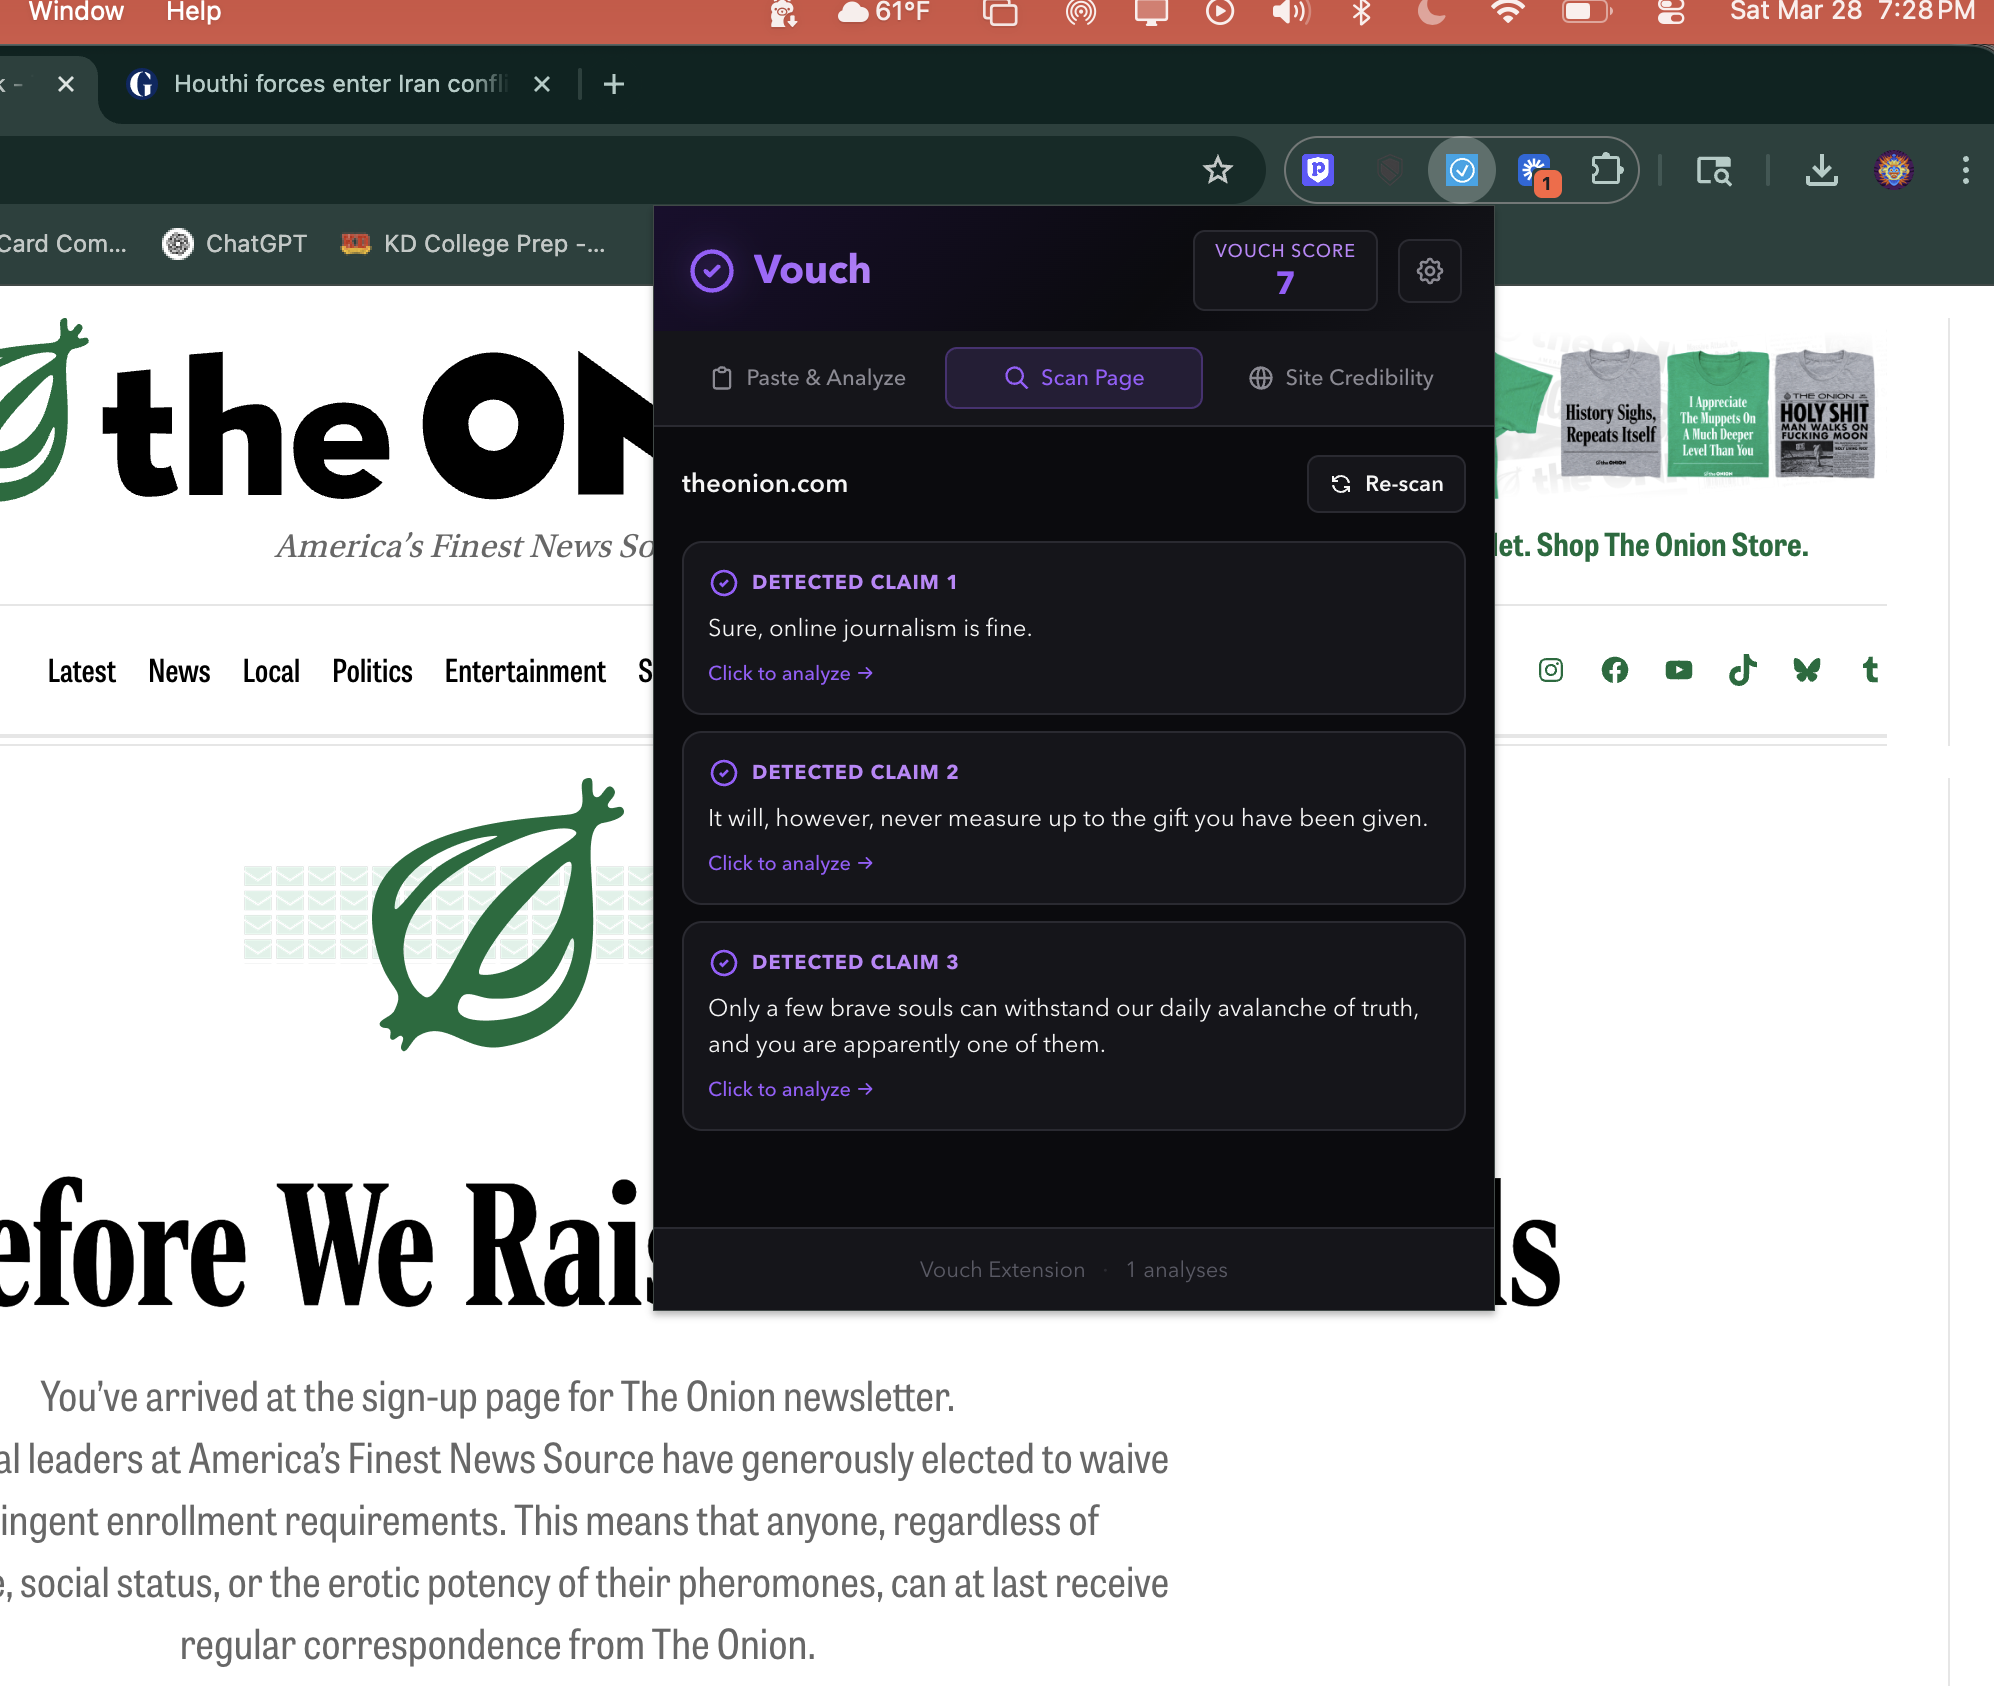Switch to Paste & Analyze tab
This screenshot has height=1686, width=1994.
pyautogui.click(x=808, y=378)
